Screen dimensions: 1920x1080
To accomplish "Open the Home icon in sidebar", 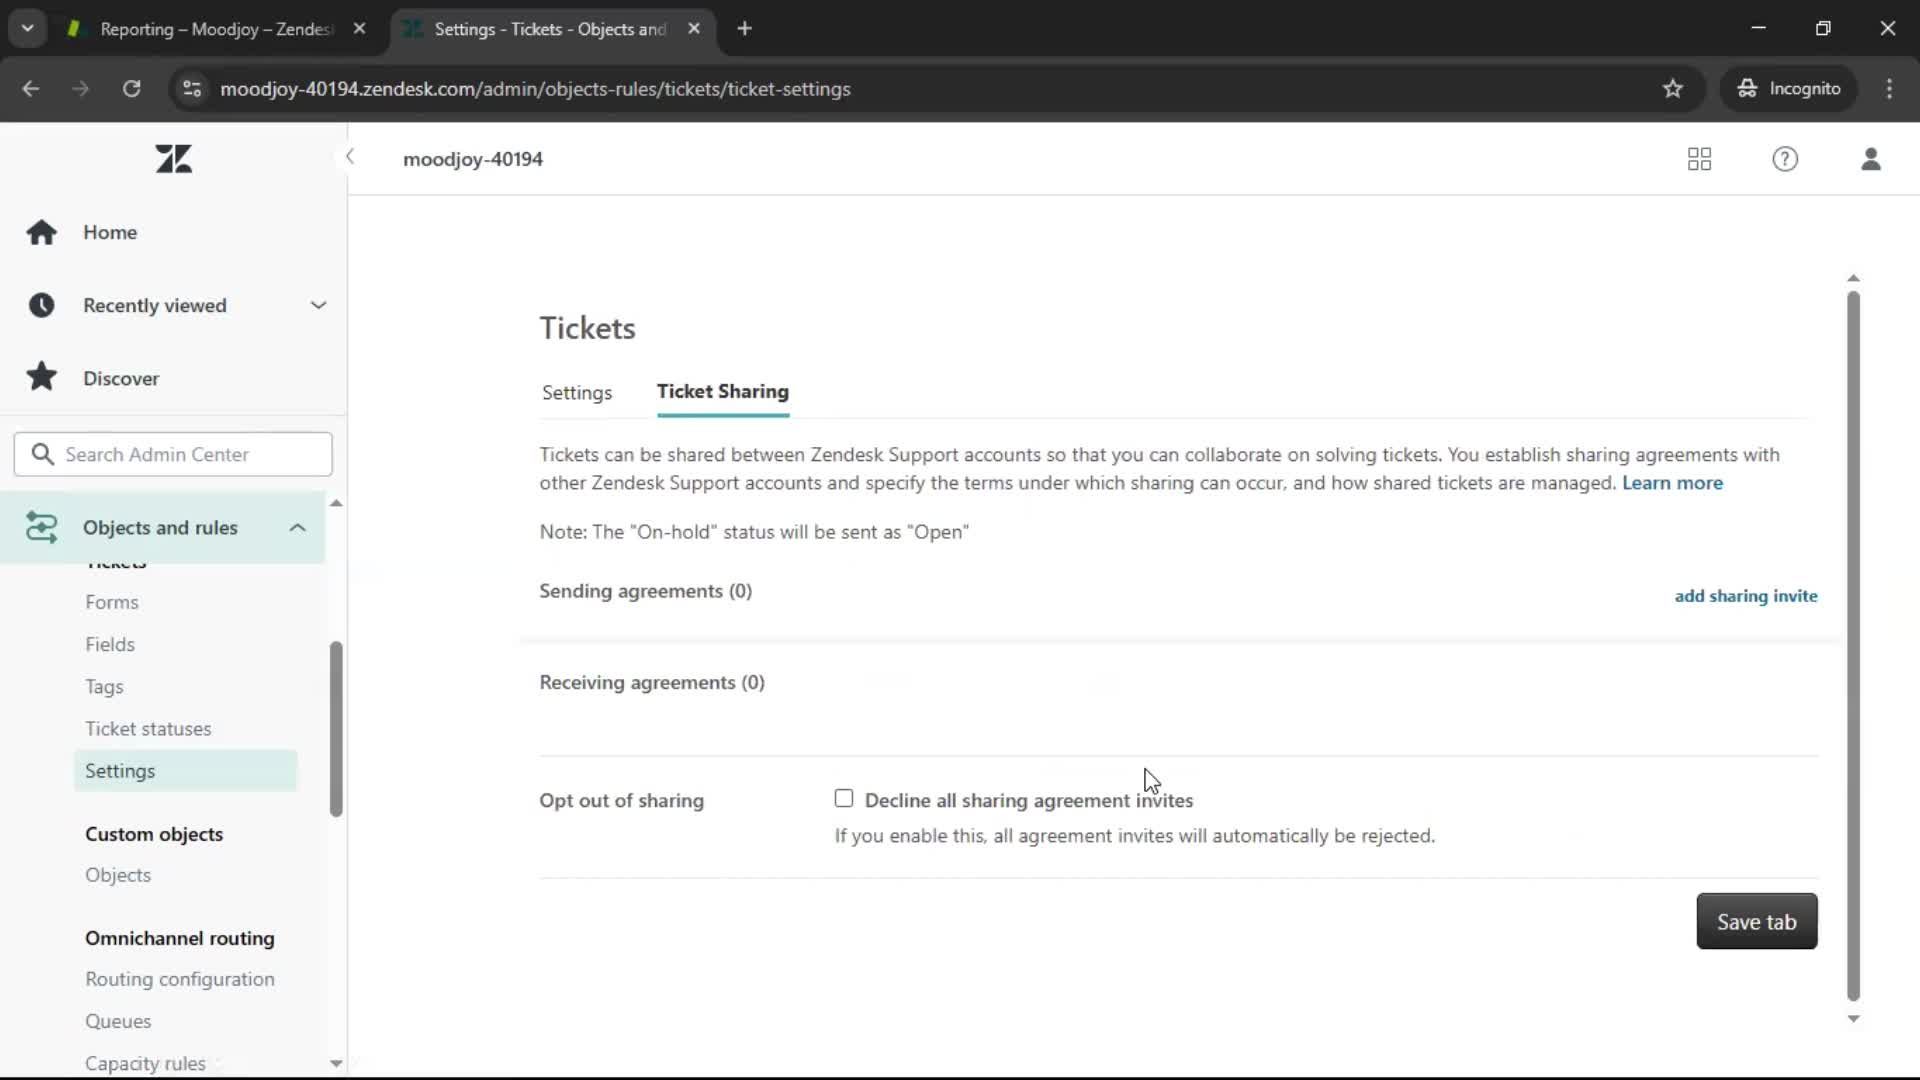I will pos(41,232).
